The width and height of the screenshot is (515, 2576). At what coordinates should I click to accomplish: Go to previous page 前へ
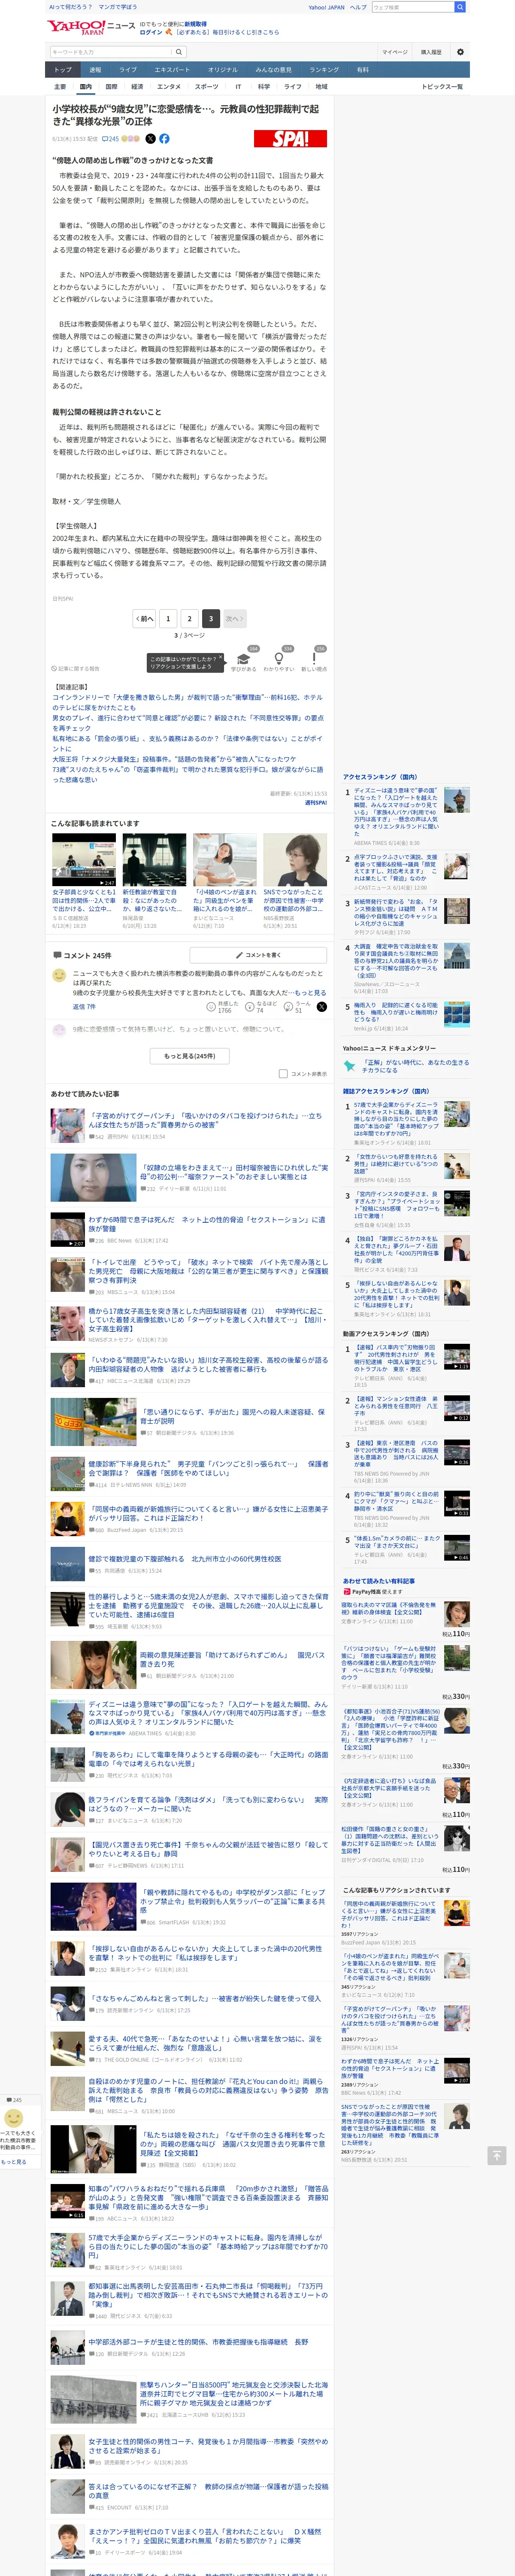point(145,619)
